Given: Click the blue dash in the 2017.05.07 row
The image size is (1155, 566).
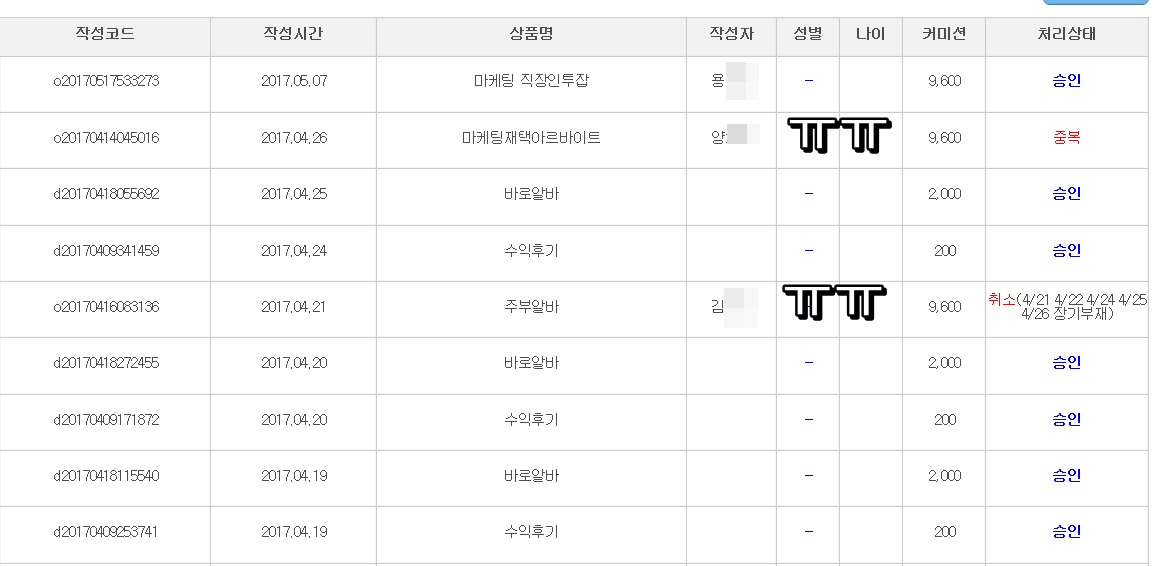Looking at the screenshot, I should 808,81.
